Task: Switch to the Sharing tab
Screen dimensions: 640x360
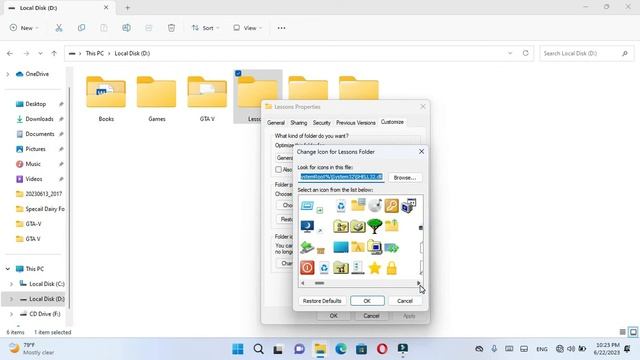Action: (x=299, y=122)
